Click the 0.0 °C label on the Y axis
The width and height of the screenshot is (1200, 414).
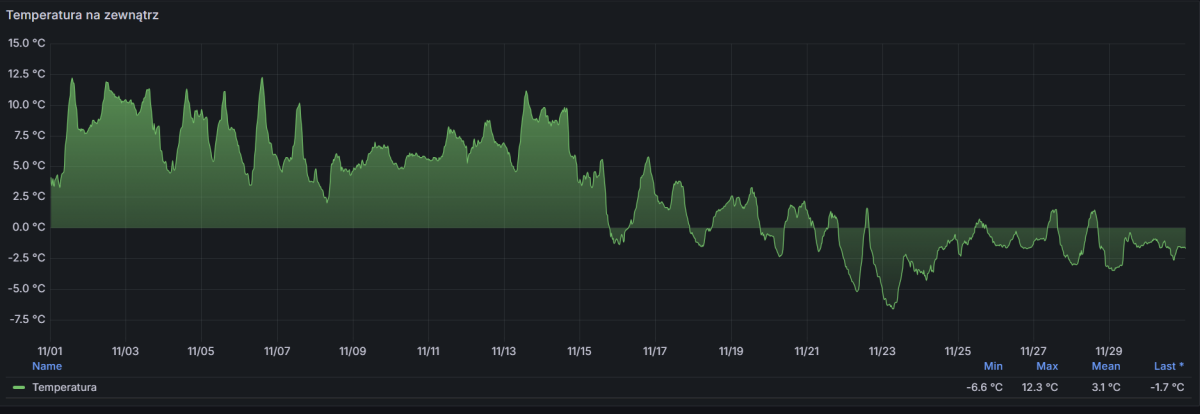coord(28,227)
